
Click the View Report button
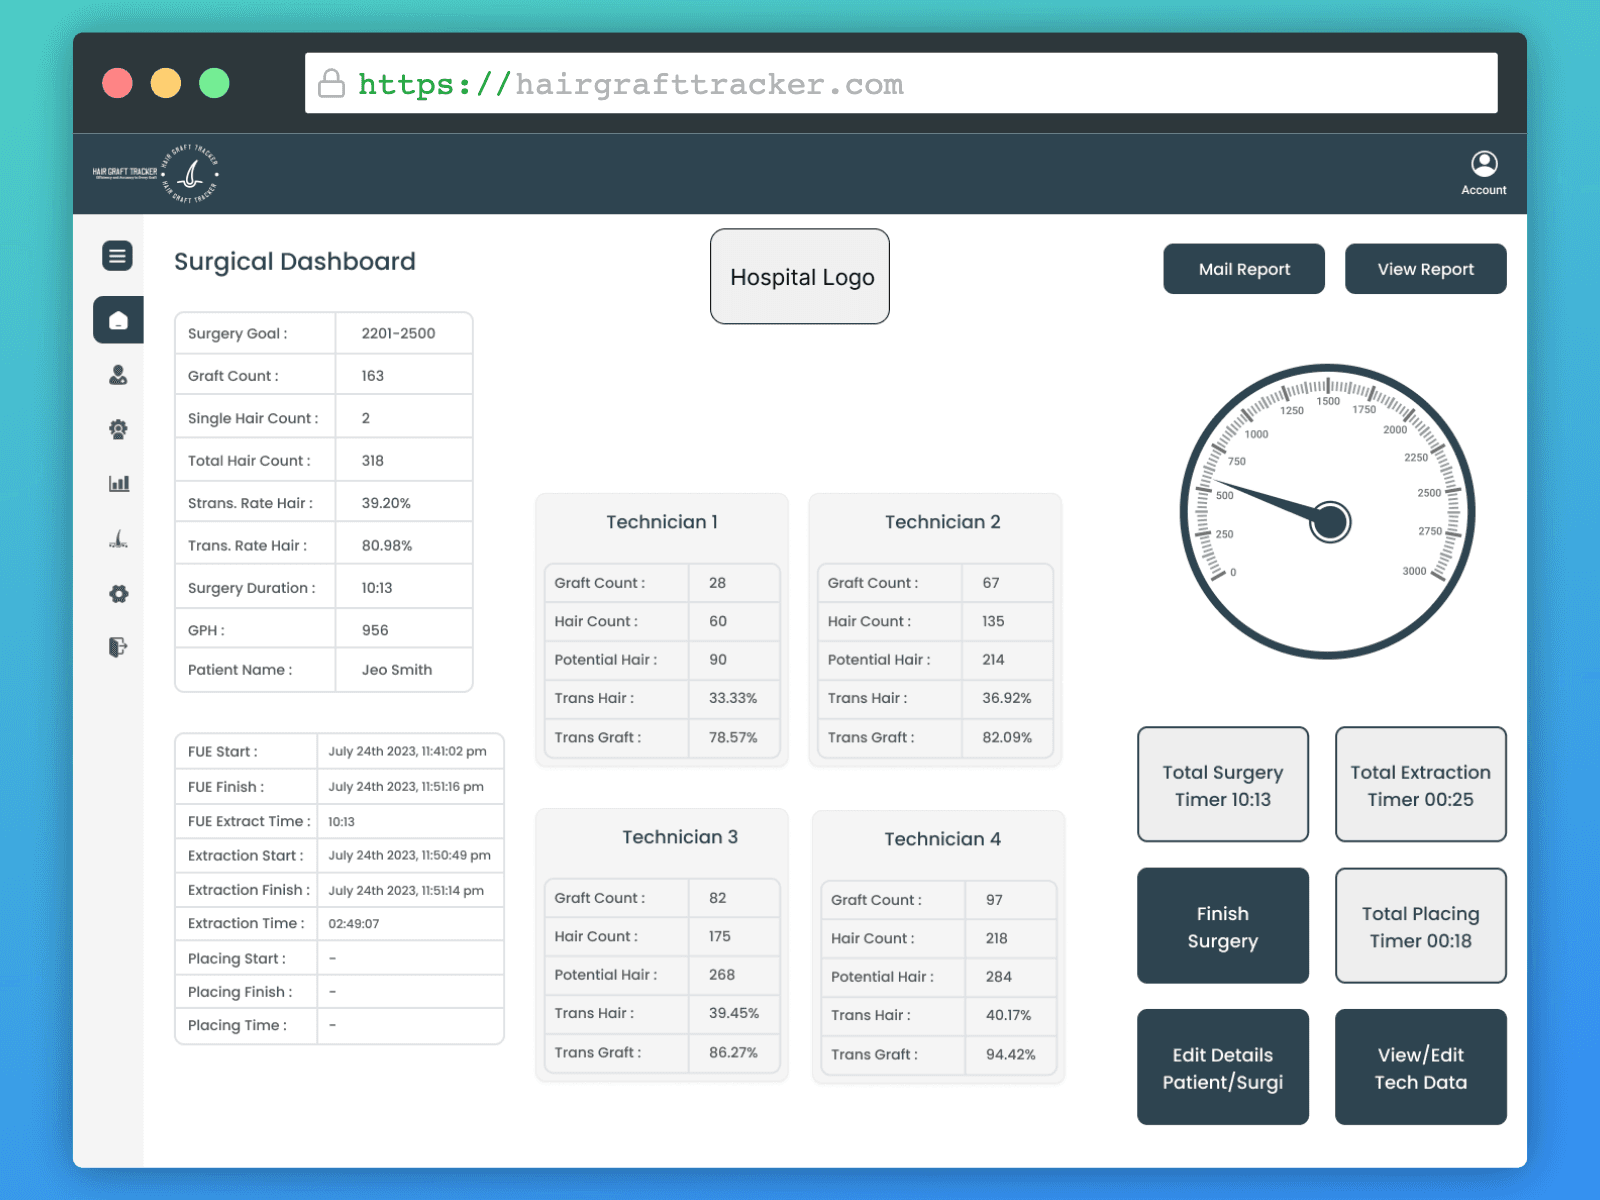[1426, 269]
